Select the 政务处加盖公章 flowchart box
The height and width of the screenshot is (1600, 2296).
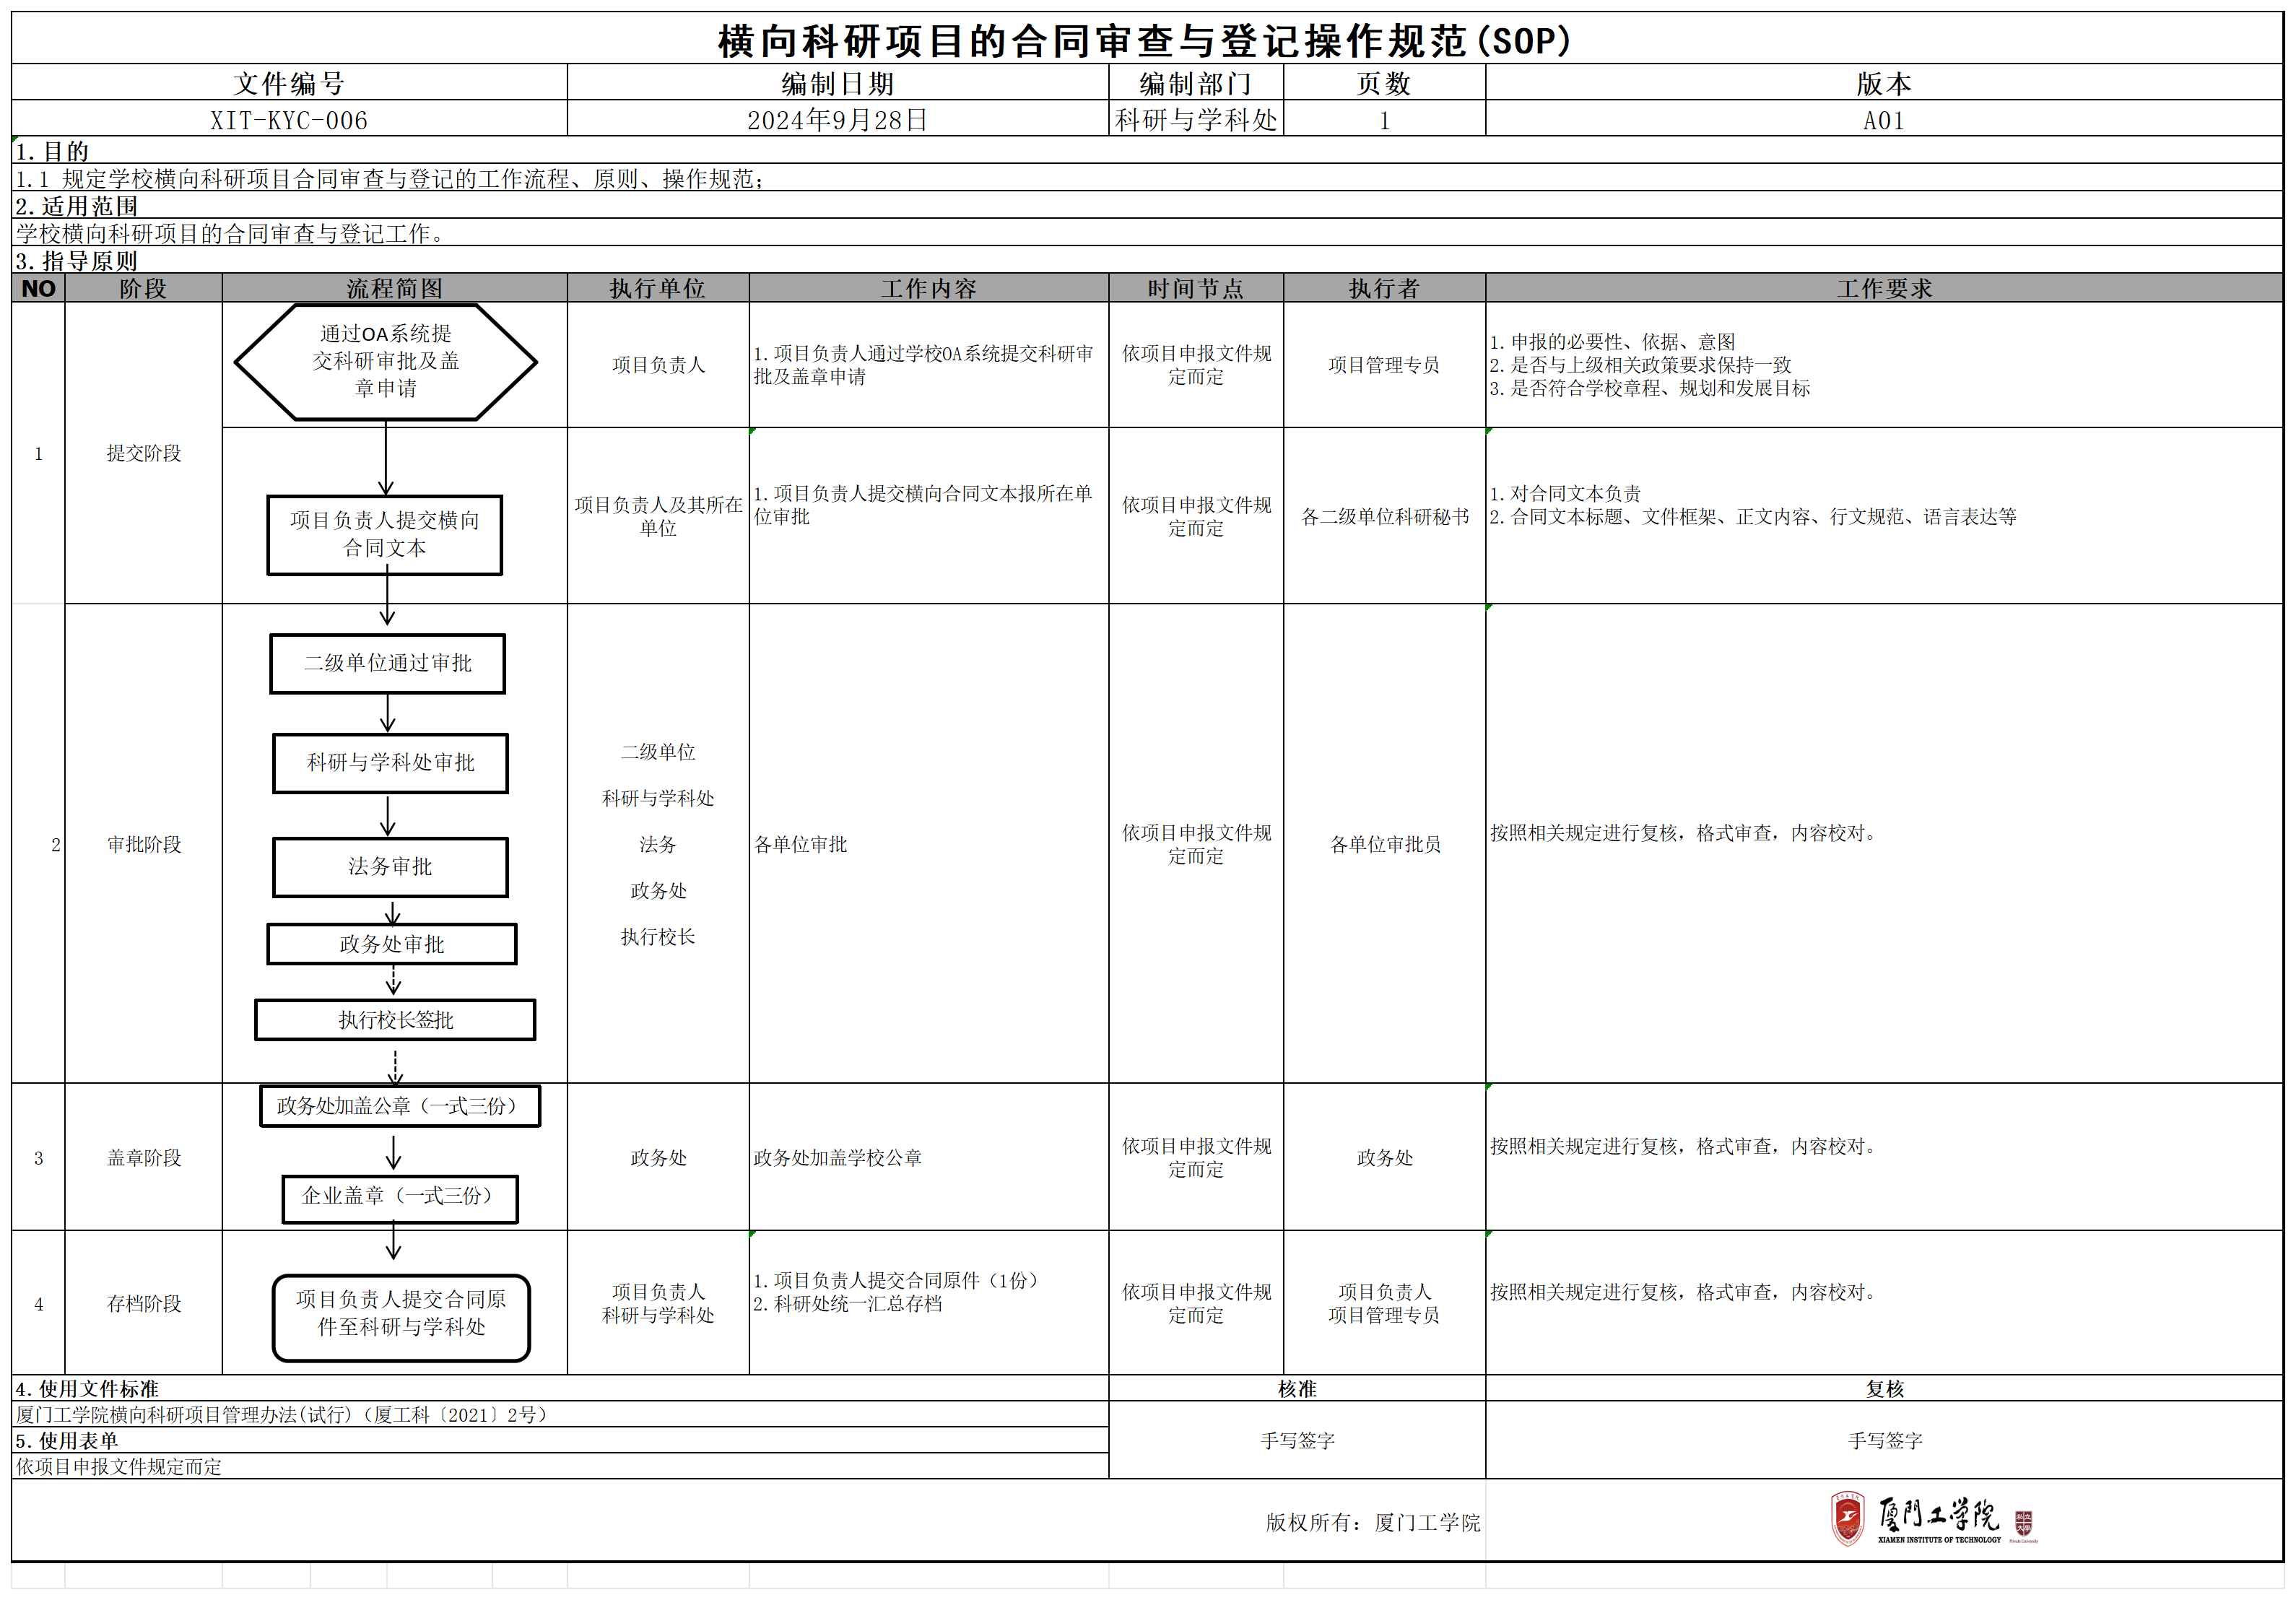[400, 1106]
